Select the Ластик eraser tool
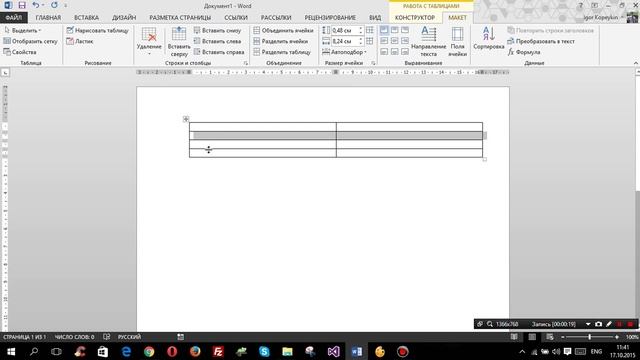Image resolution: width=640 pixels, height=360 pixels. tap(80, 41)
